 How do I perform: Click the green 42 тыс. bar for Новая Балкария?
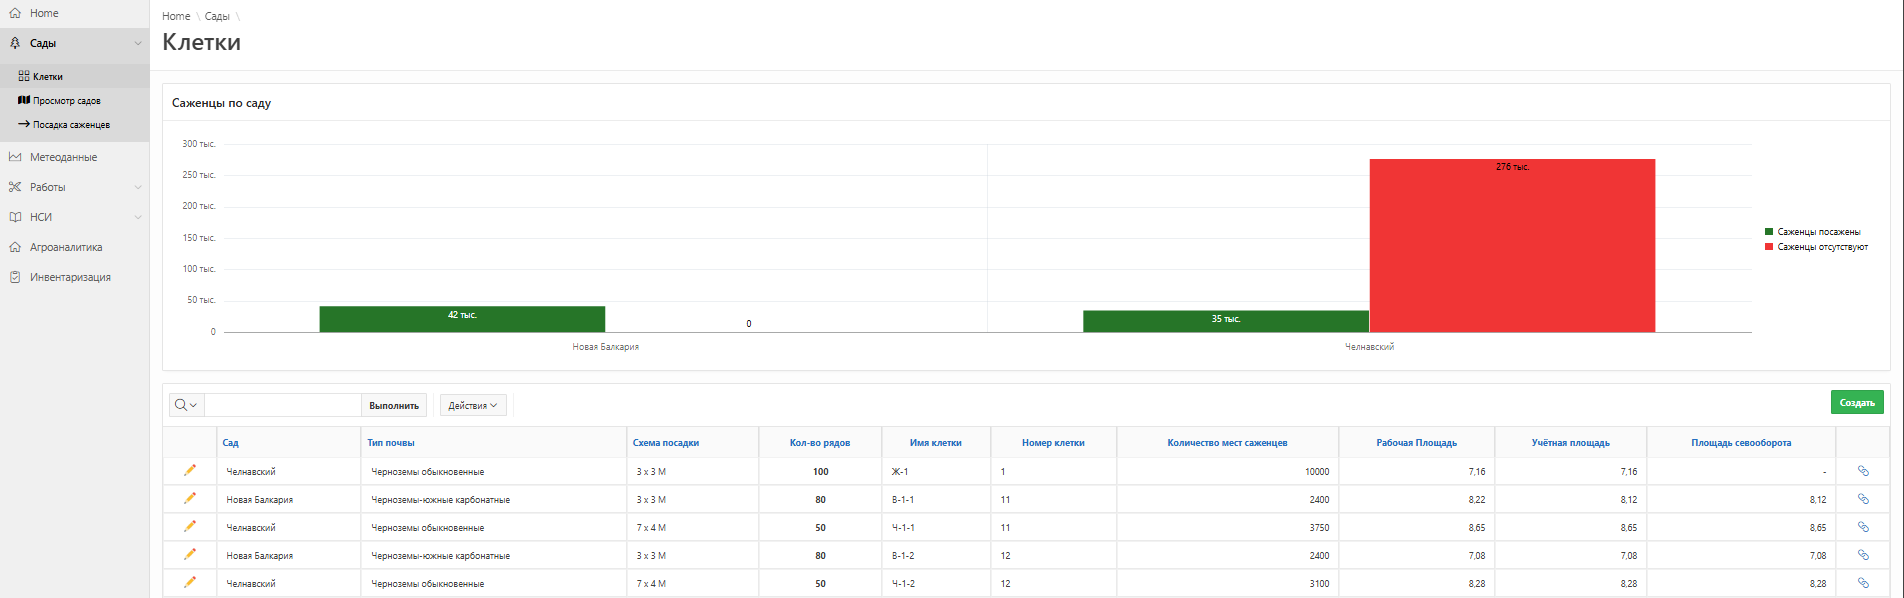point(462,319)
